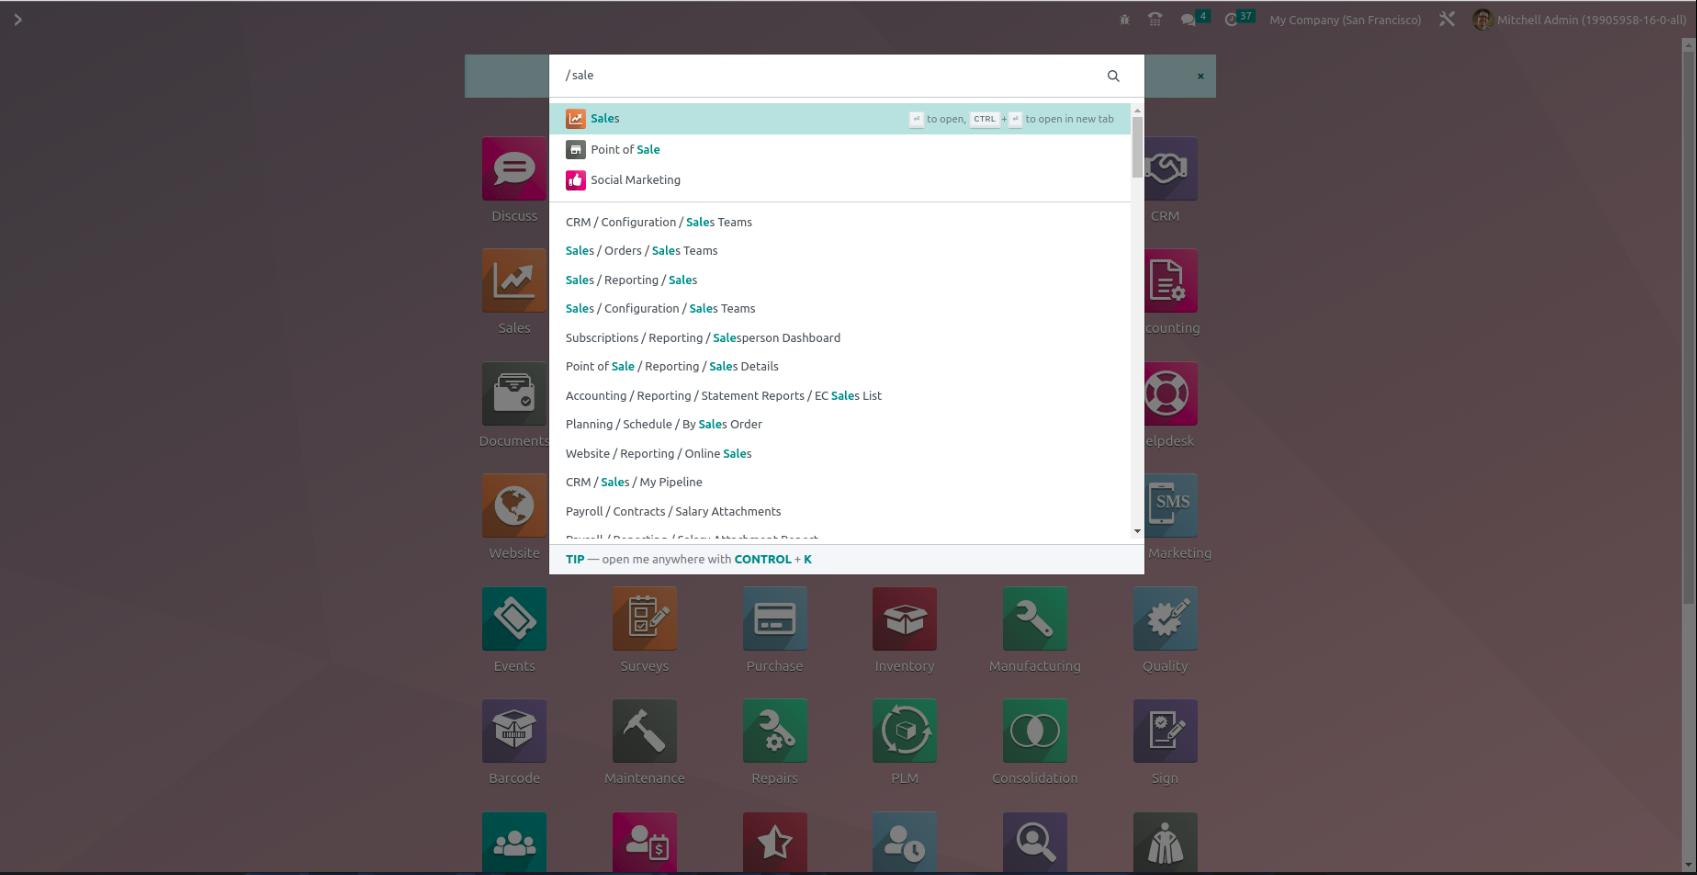Open the Quality app
The height and width of the screenshot is (875, 1697).
(1165, 619)
